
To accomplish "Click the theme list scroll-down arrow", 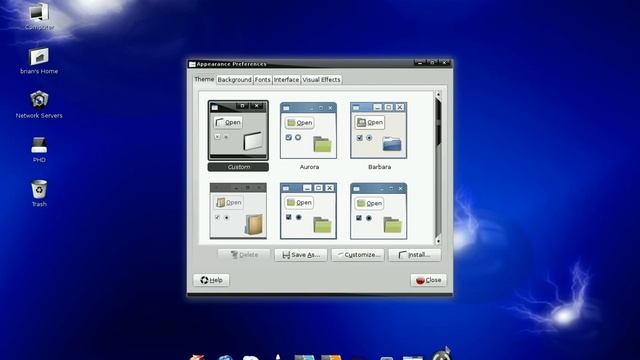I will tap(438, 241).
